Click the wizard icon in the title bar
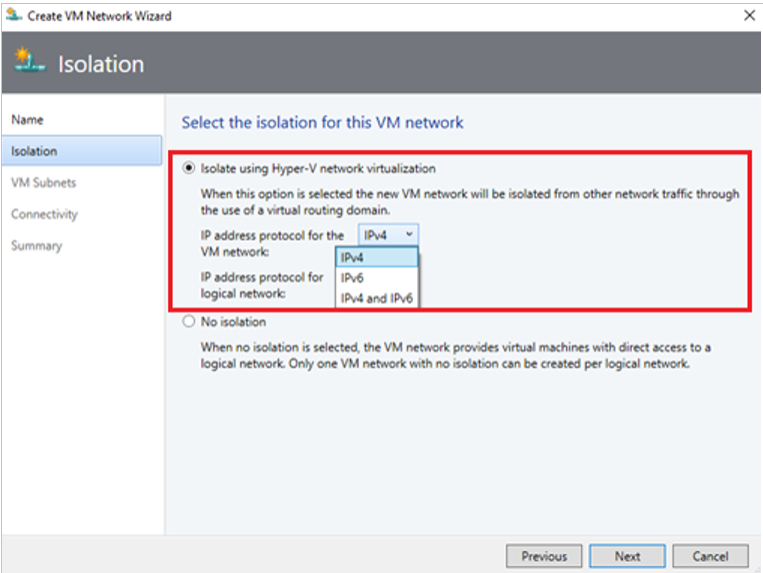 tap(12, 16)
